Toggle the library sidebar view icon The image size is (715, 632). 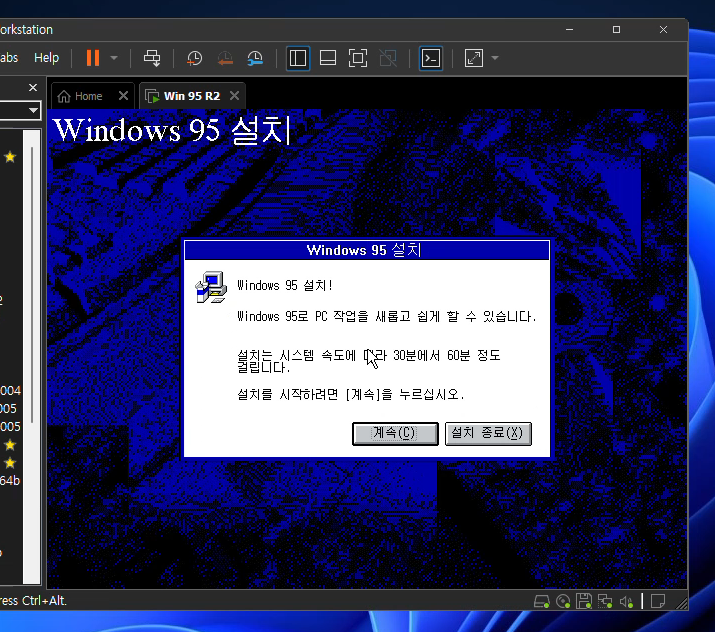point(298,58)
